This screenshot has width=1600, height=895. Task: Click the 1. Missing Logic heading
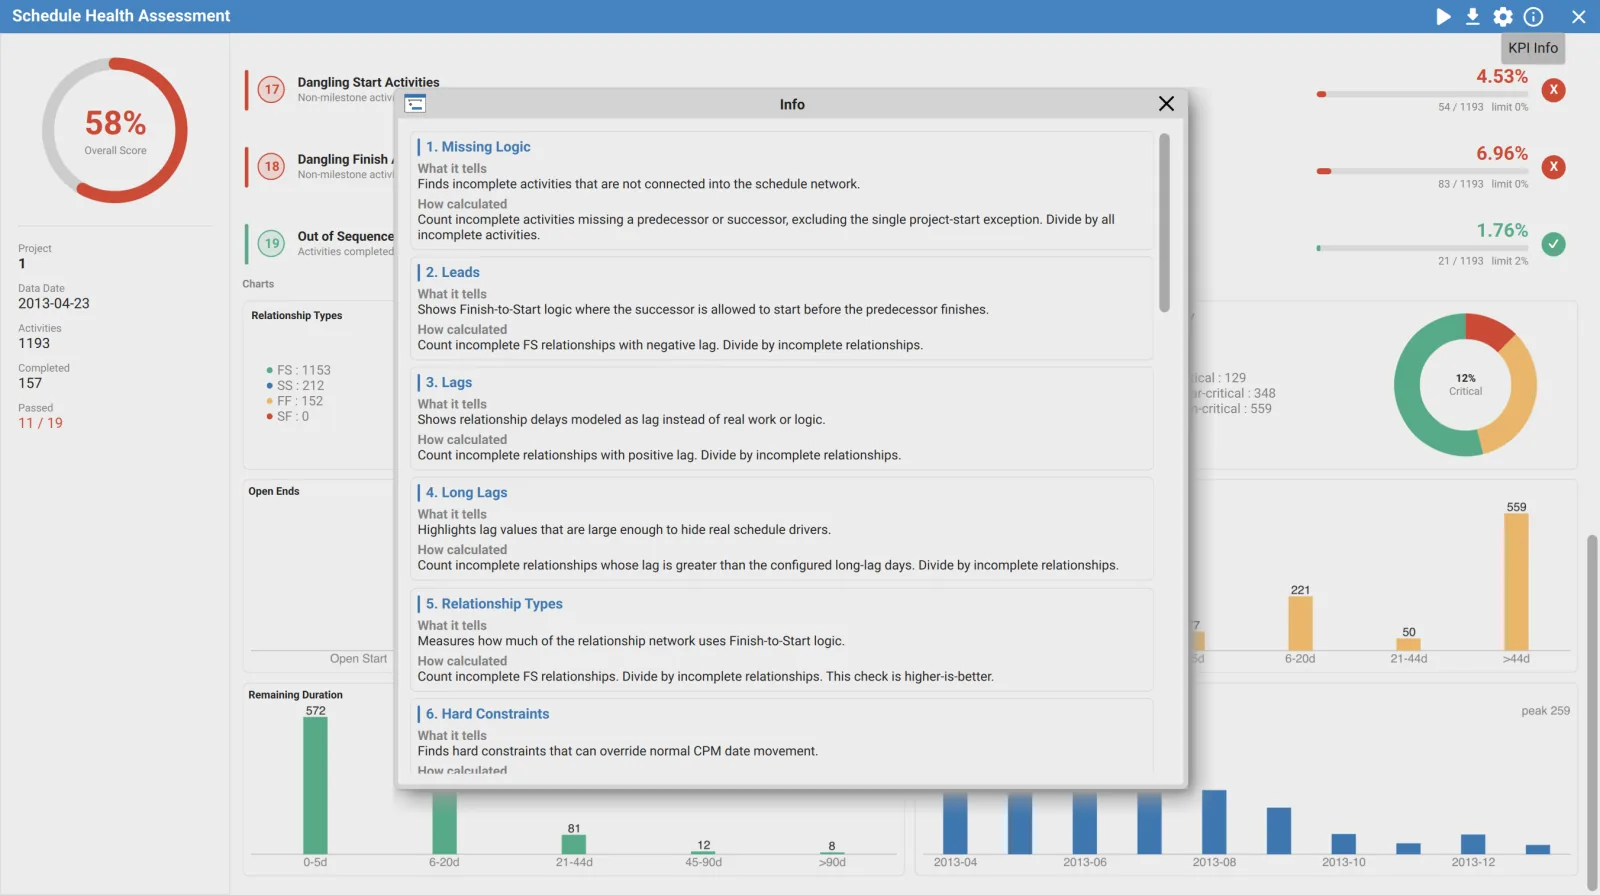[478, 147]
